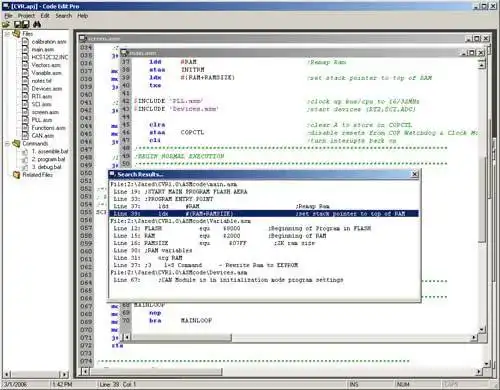Image resolution: width=500 pixels, height=390 pixels.
Task: Click the Open project toolbar icon
Action: pyautogui.click(x=6, y=24)
